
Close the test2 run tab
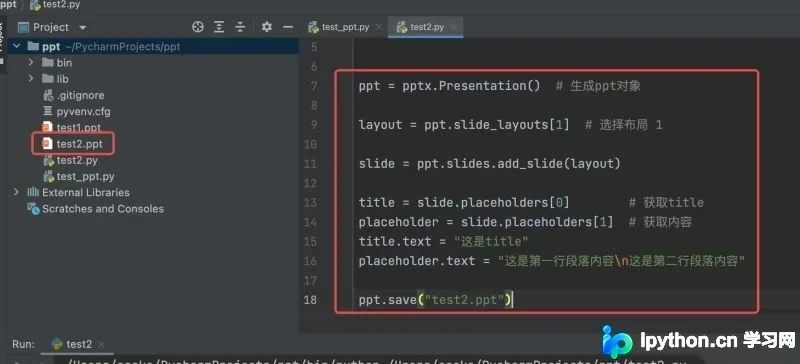pos(101,345)
